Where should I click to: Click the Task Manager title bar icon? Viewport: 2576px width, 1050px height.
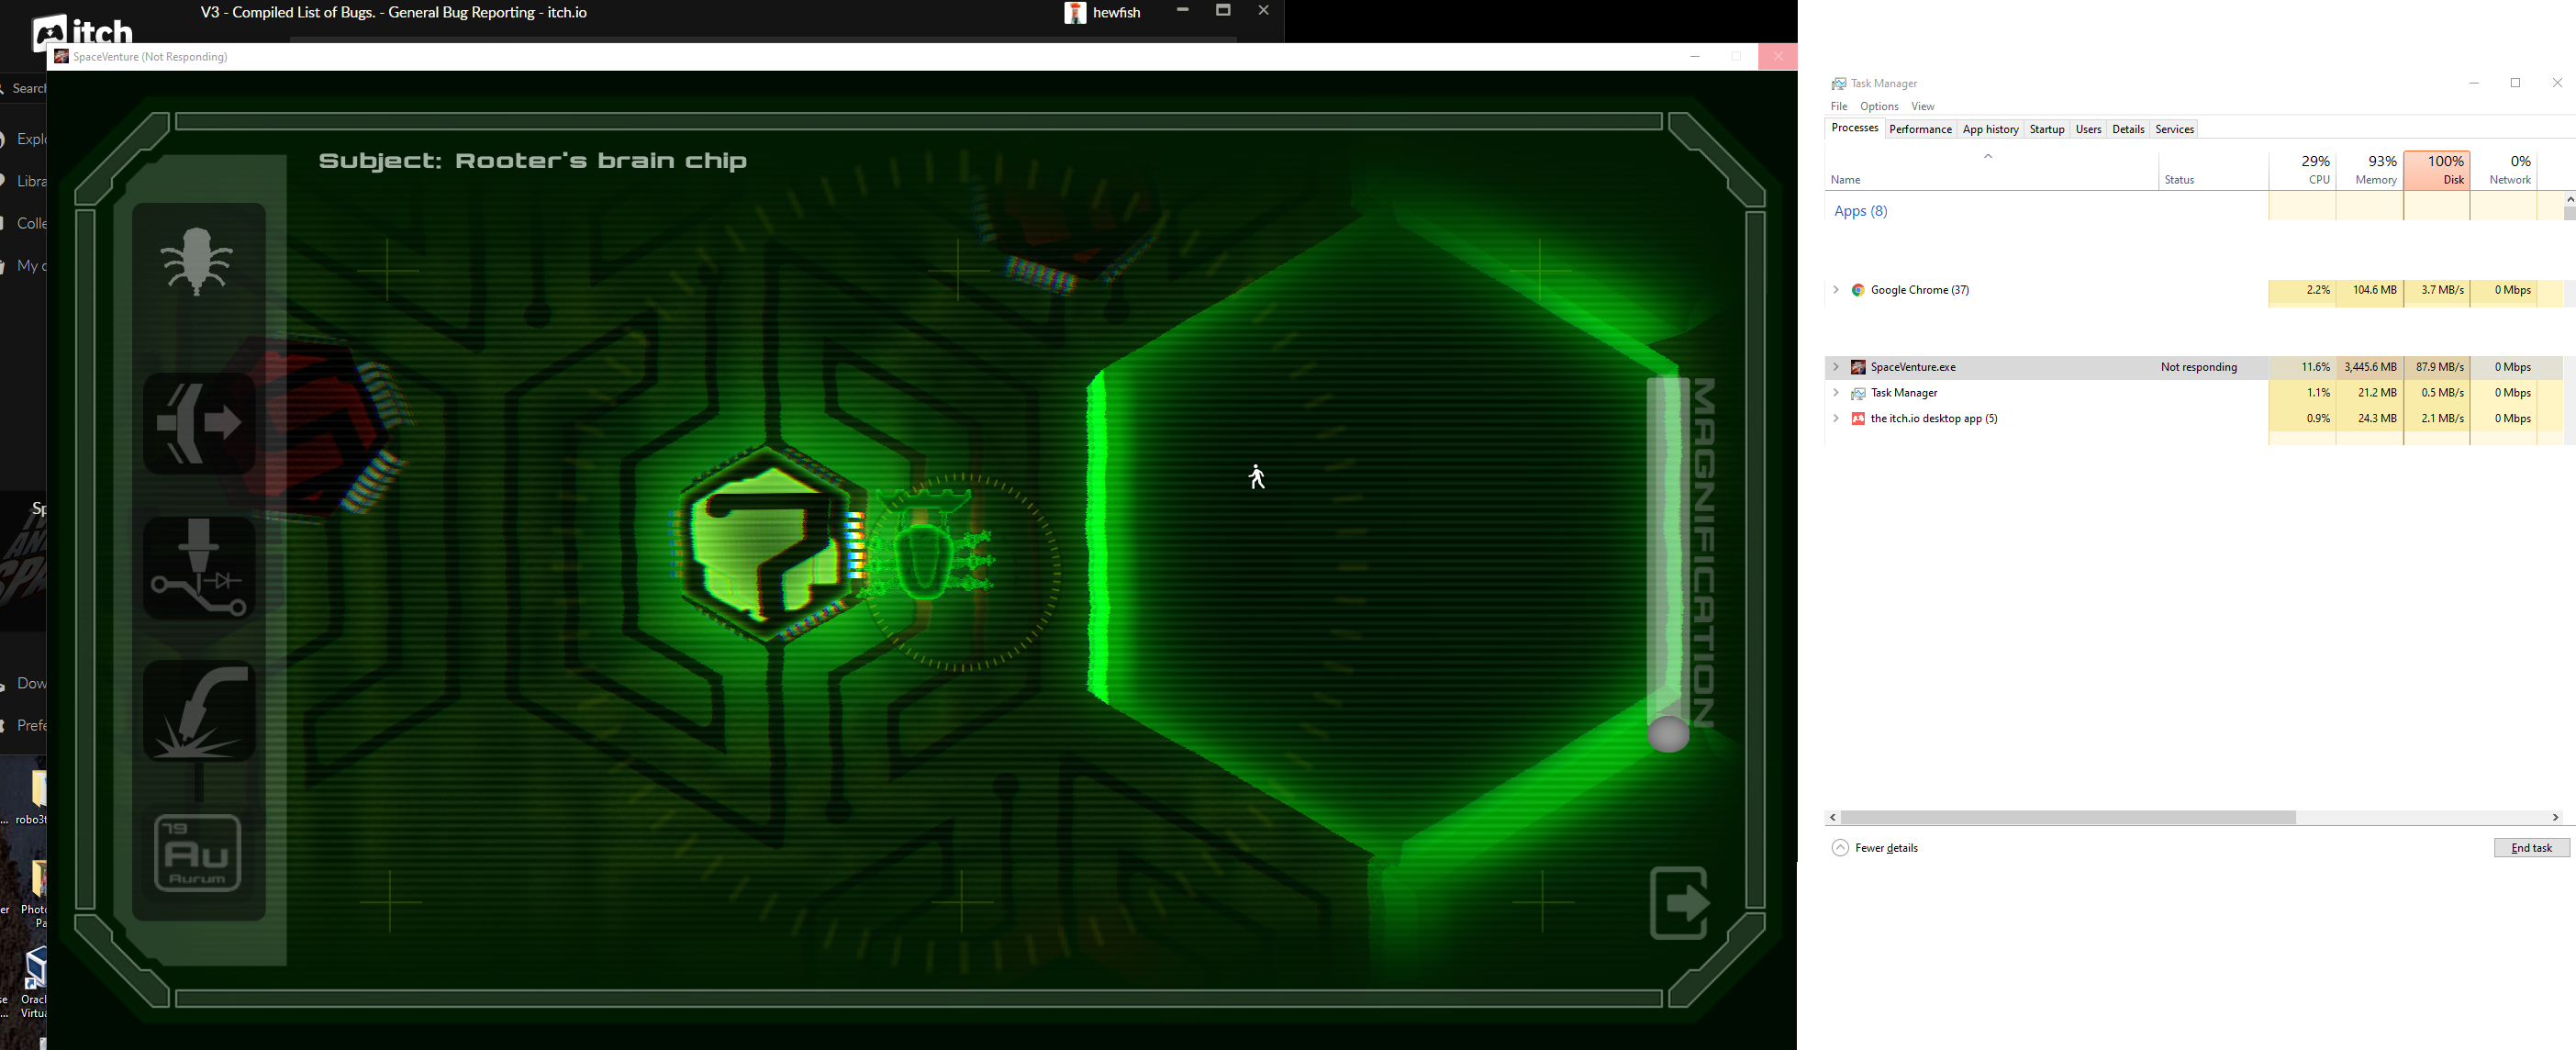click(x=1838, y=83)
